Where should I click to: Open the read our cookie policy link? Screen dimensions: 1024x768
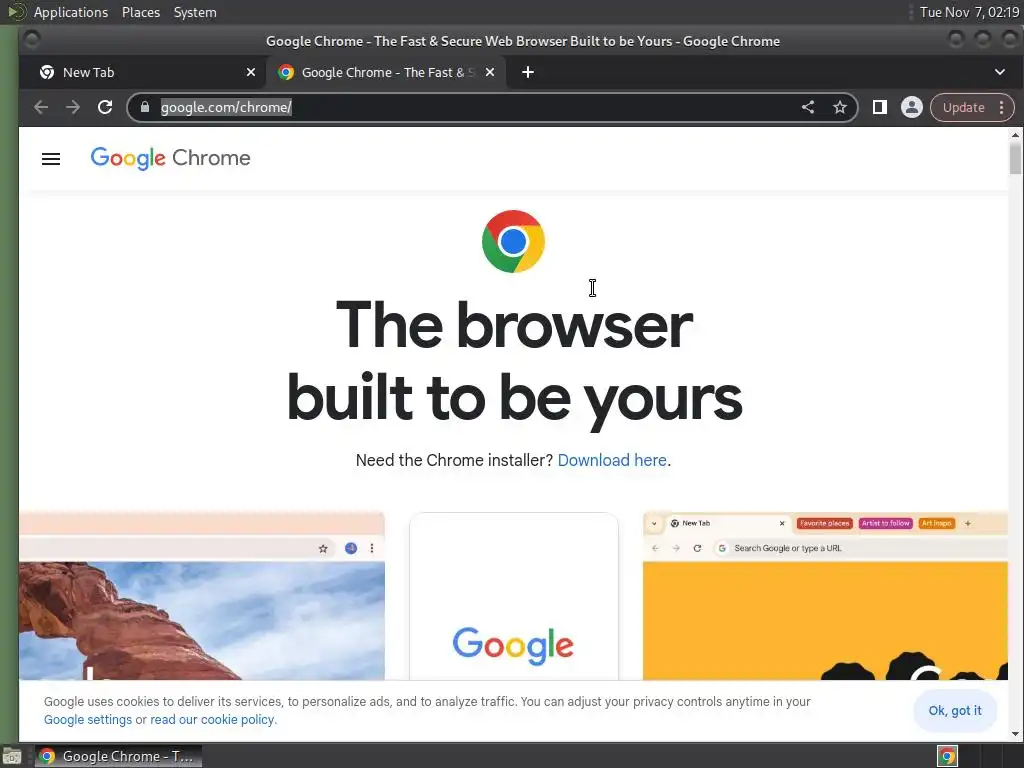pos(213,720)
